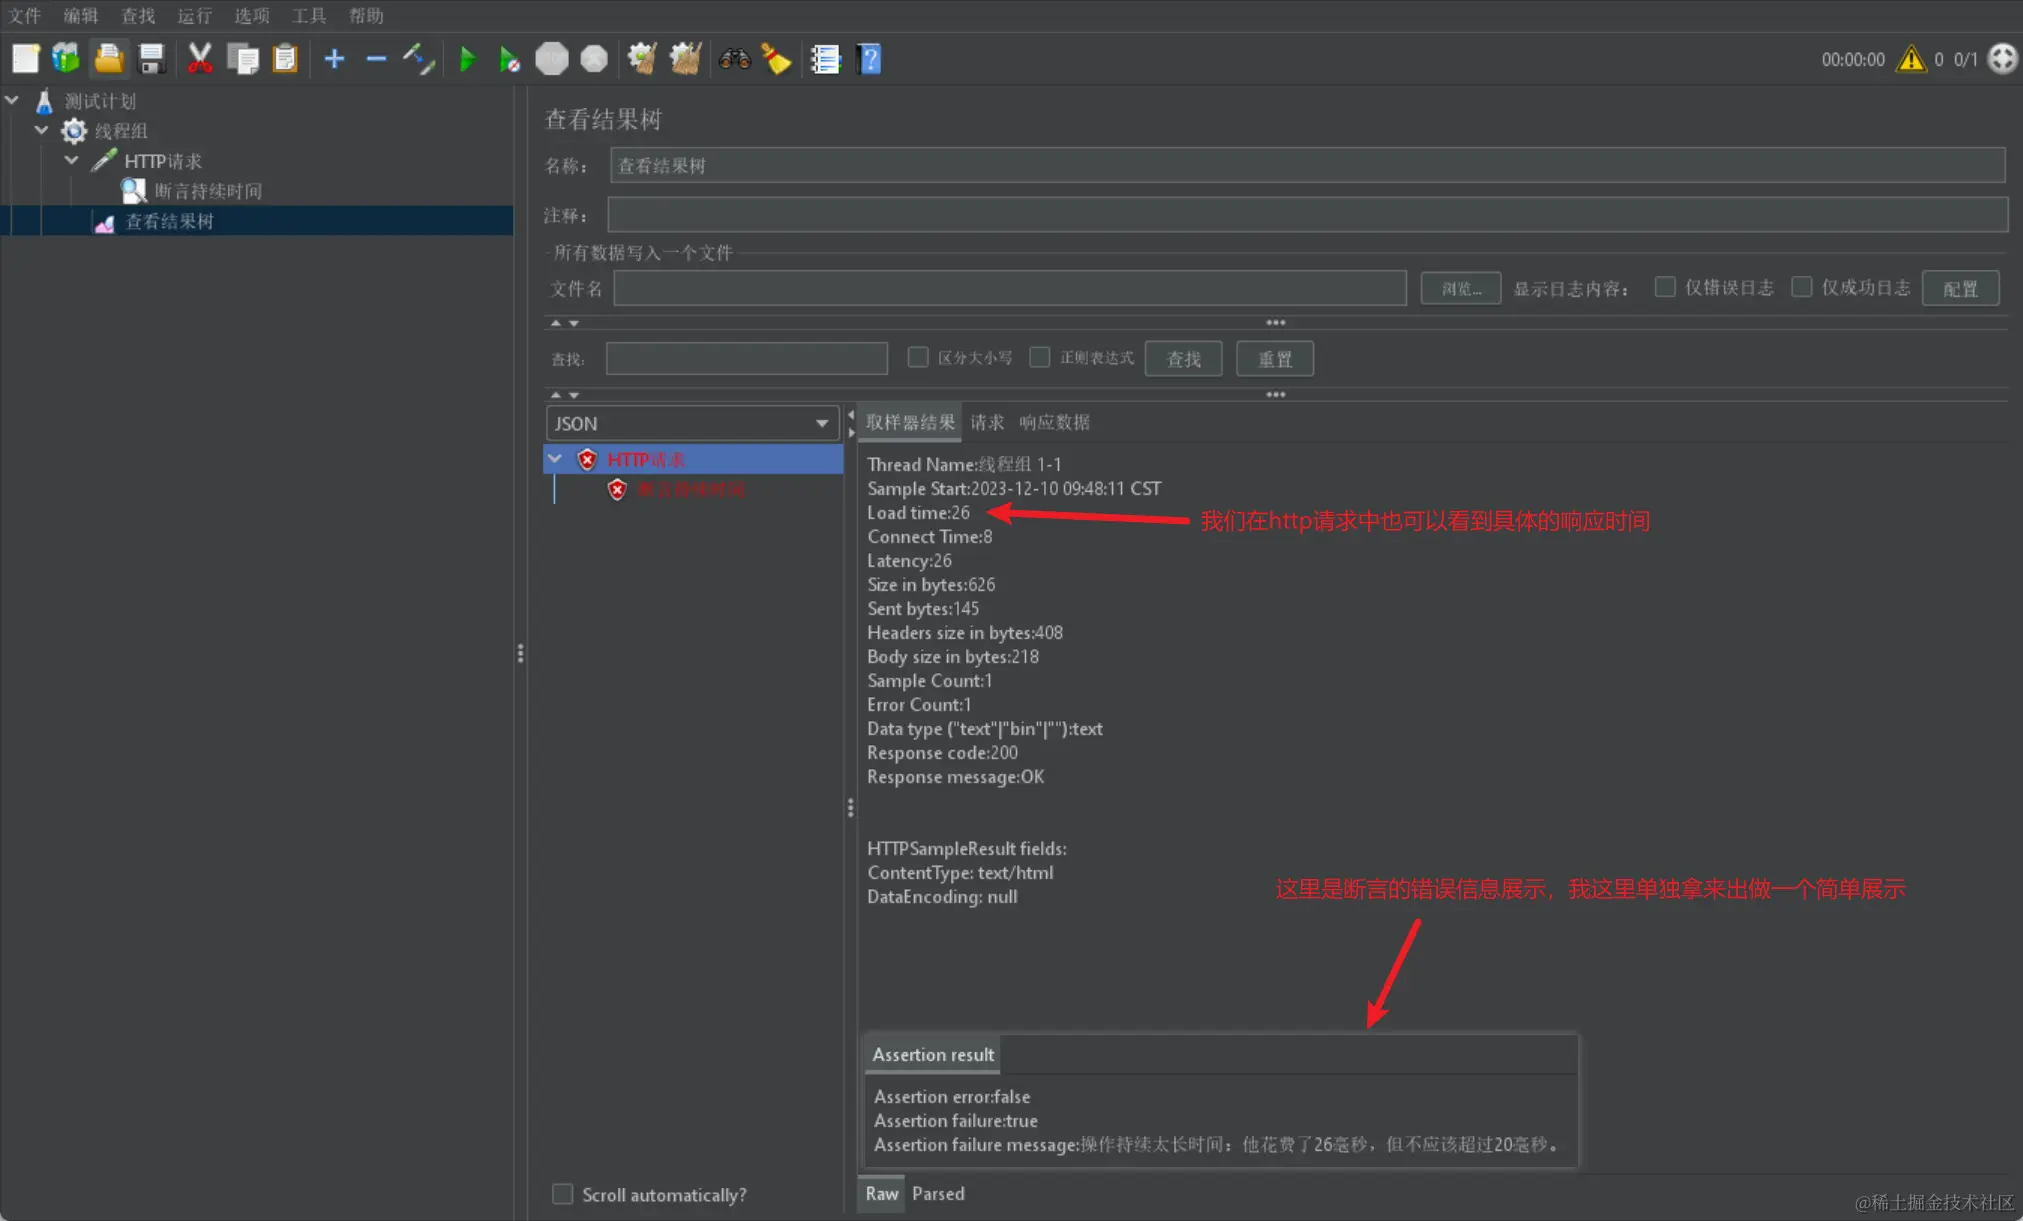Collapse the 线程组 tree node
The image size is (2023, 1221).
tap(42, 130)
